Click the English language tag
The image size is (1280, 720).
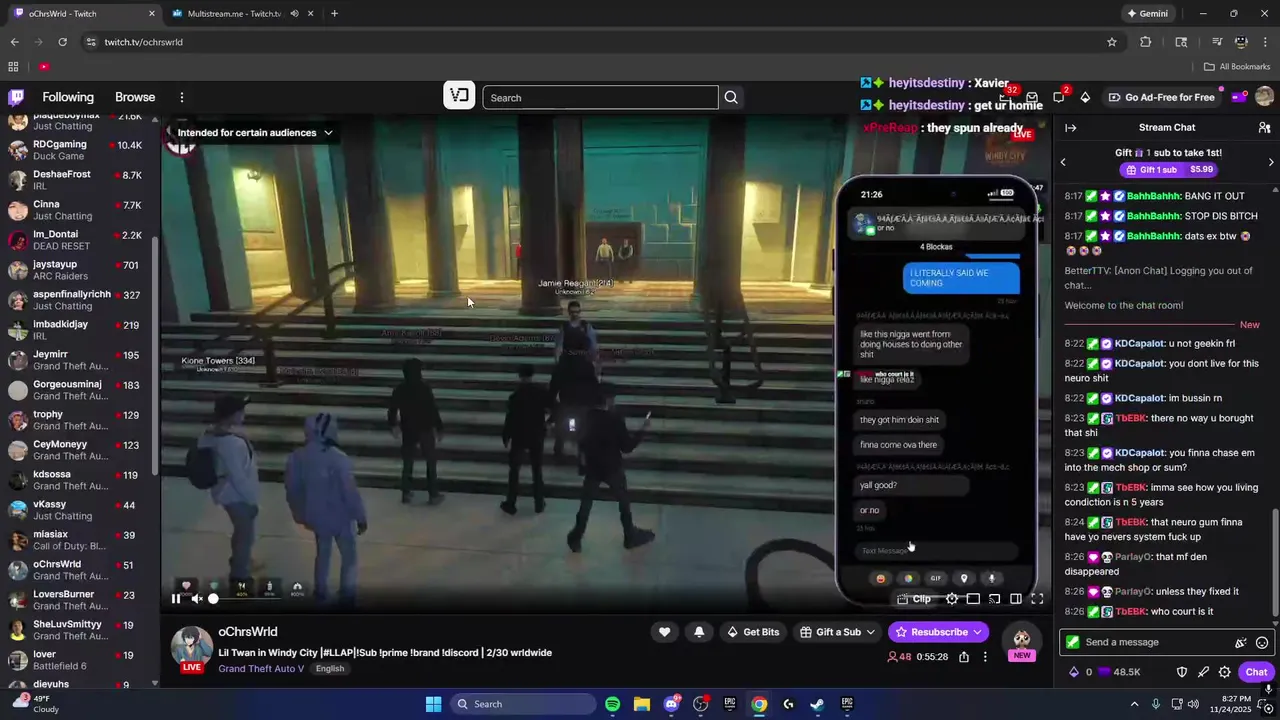(330, 669)
